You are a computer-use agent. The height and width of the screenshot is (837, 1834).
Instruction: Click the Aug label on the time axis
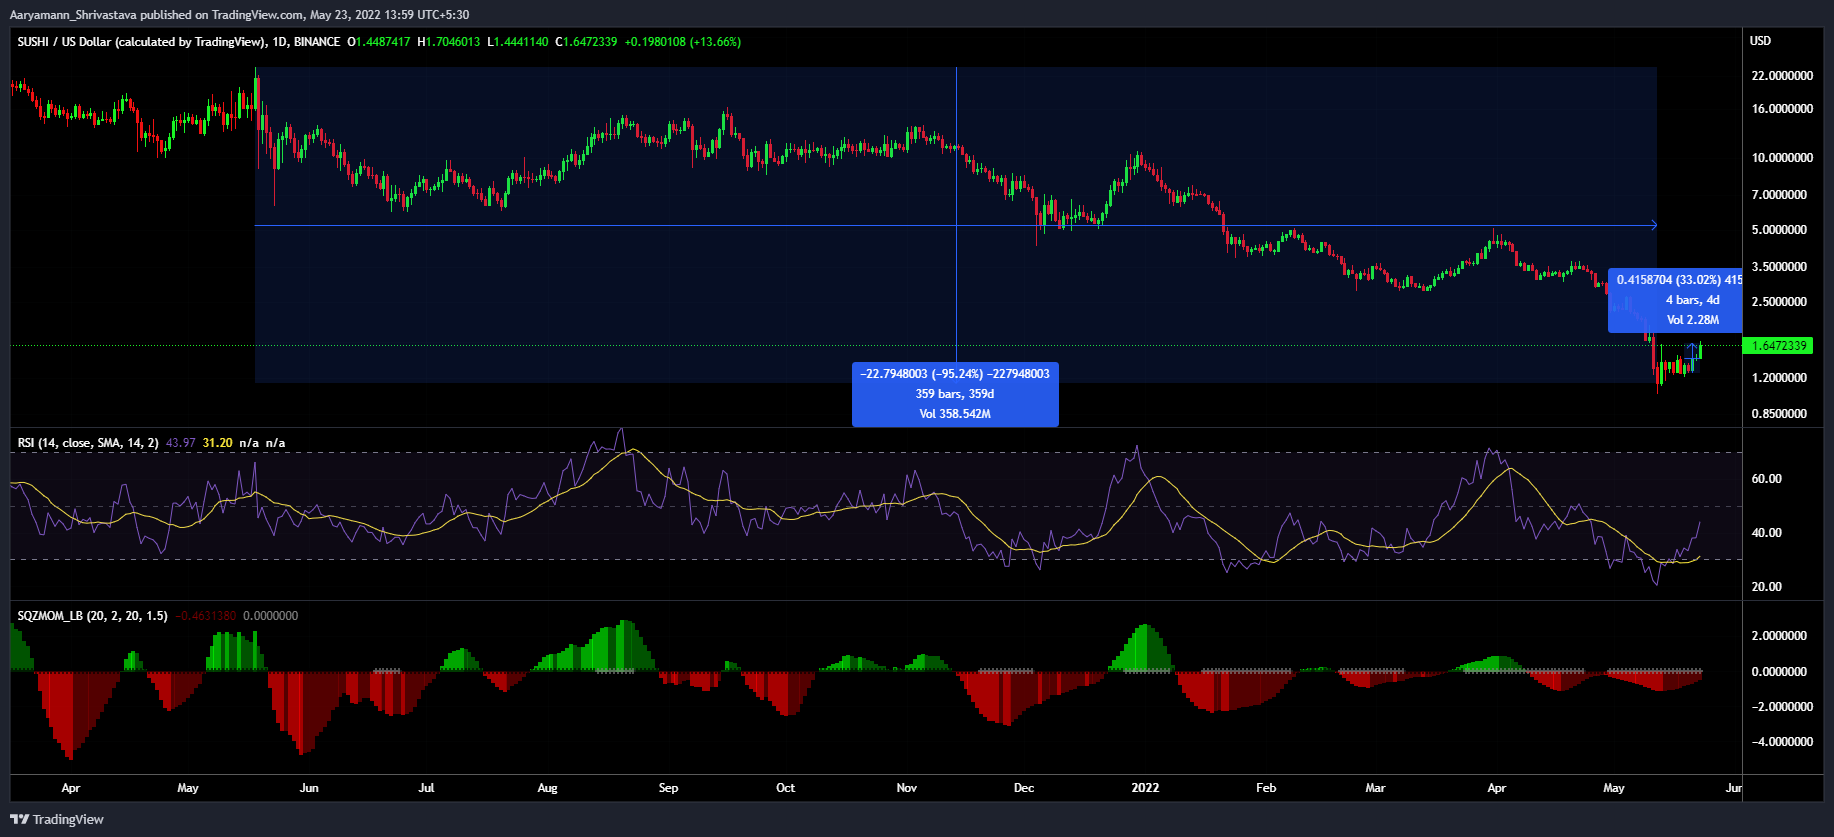[547, 788]
